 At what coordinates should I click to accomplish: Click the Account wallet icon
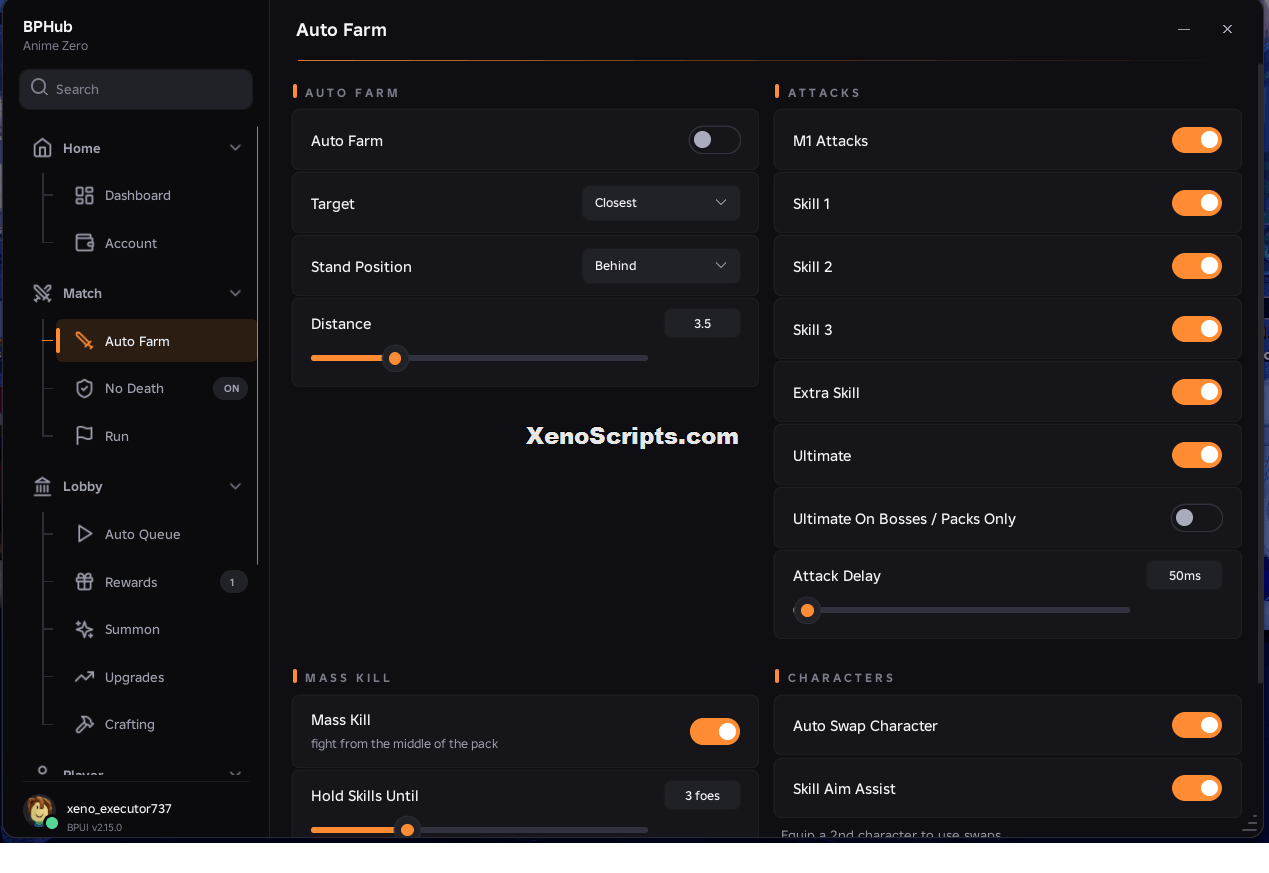[84, 243]
